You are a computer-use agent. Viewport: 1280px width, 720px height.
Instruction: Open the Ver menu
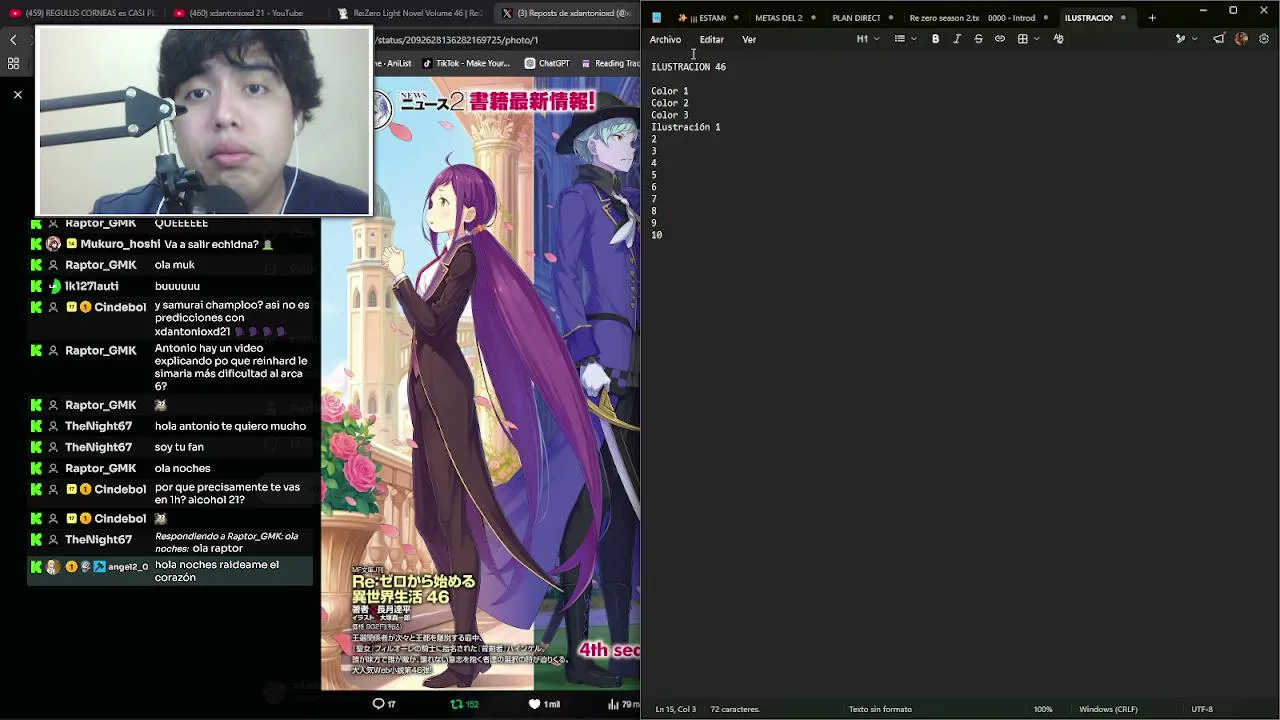tap(749, 39)
